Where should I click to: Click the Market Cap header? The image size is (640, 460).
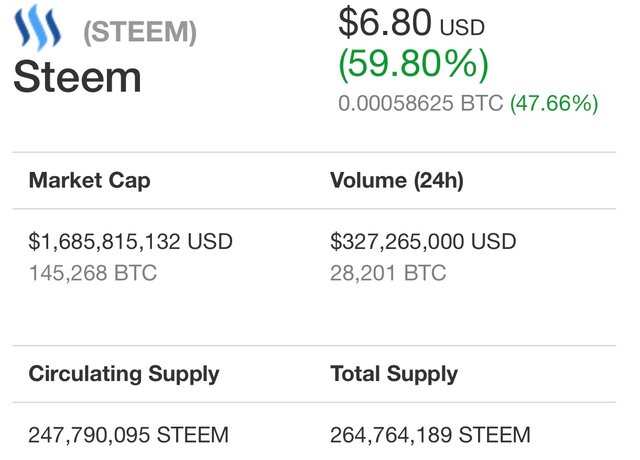point(90,180)
